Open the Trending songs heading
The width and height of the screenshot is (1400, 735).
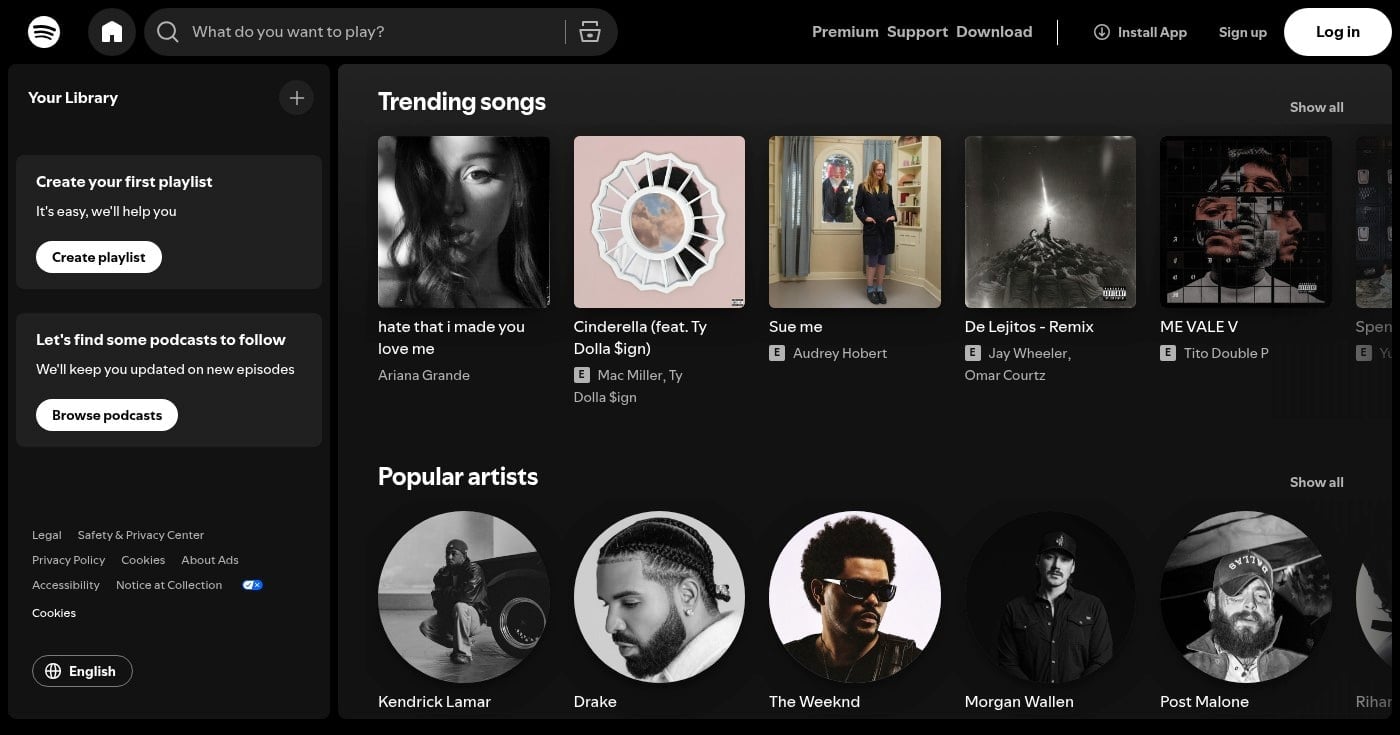pyautogui.click(x=462, y=102)
